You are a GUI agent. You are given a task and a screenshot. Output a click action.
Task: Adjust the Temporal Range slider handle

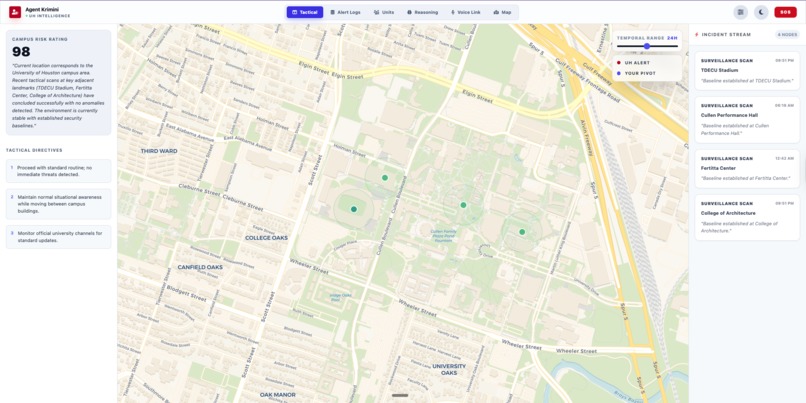[647, 46]
